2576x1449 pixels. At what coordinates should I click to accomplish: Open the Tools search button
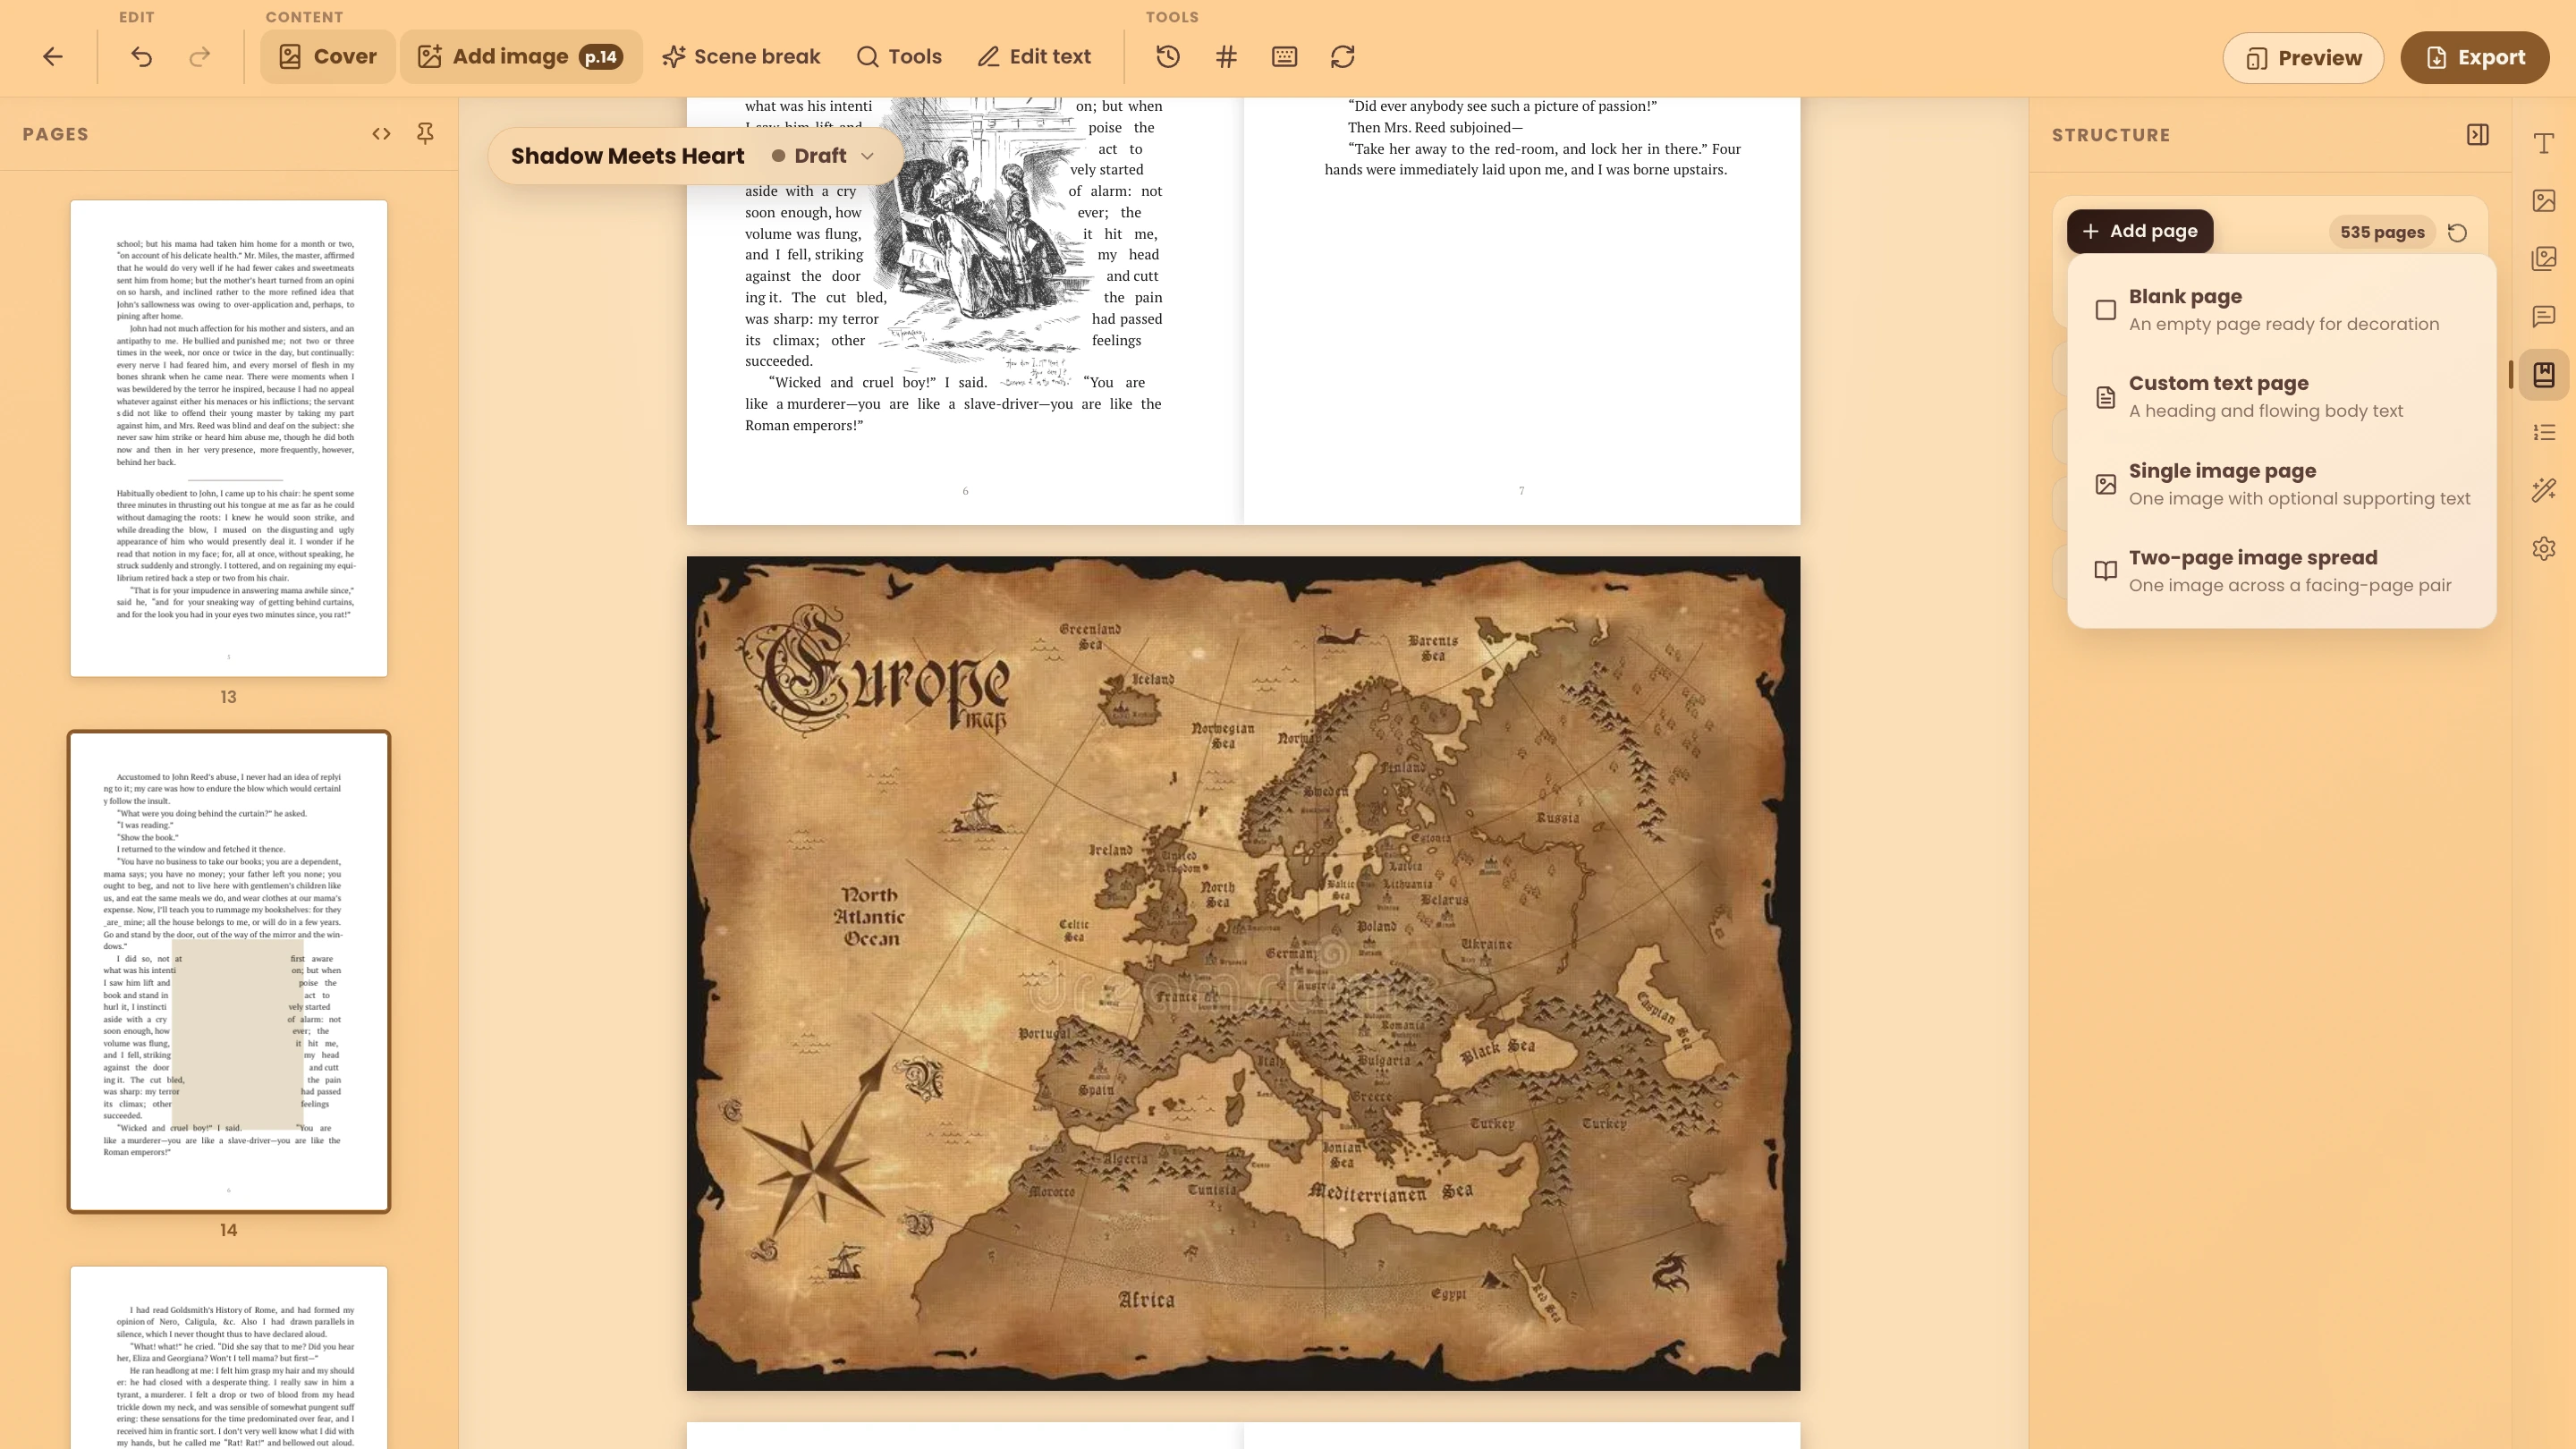tap(899, 57)
